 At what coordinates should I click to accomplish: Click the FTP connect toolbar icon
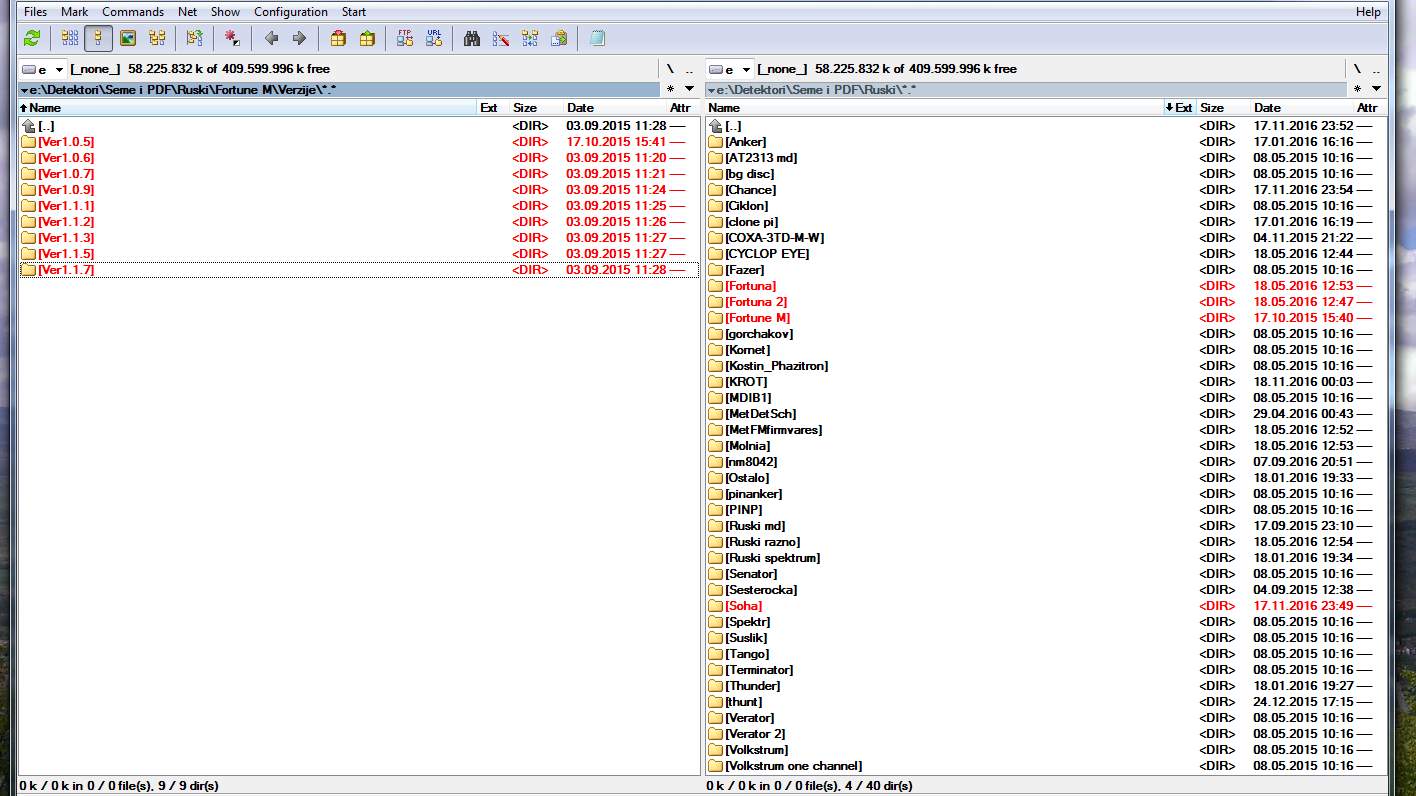point(404,38)
